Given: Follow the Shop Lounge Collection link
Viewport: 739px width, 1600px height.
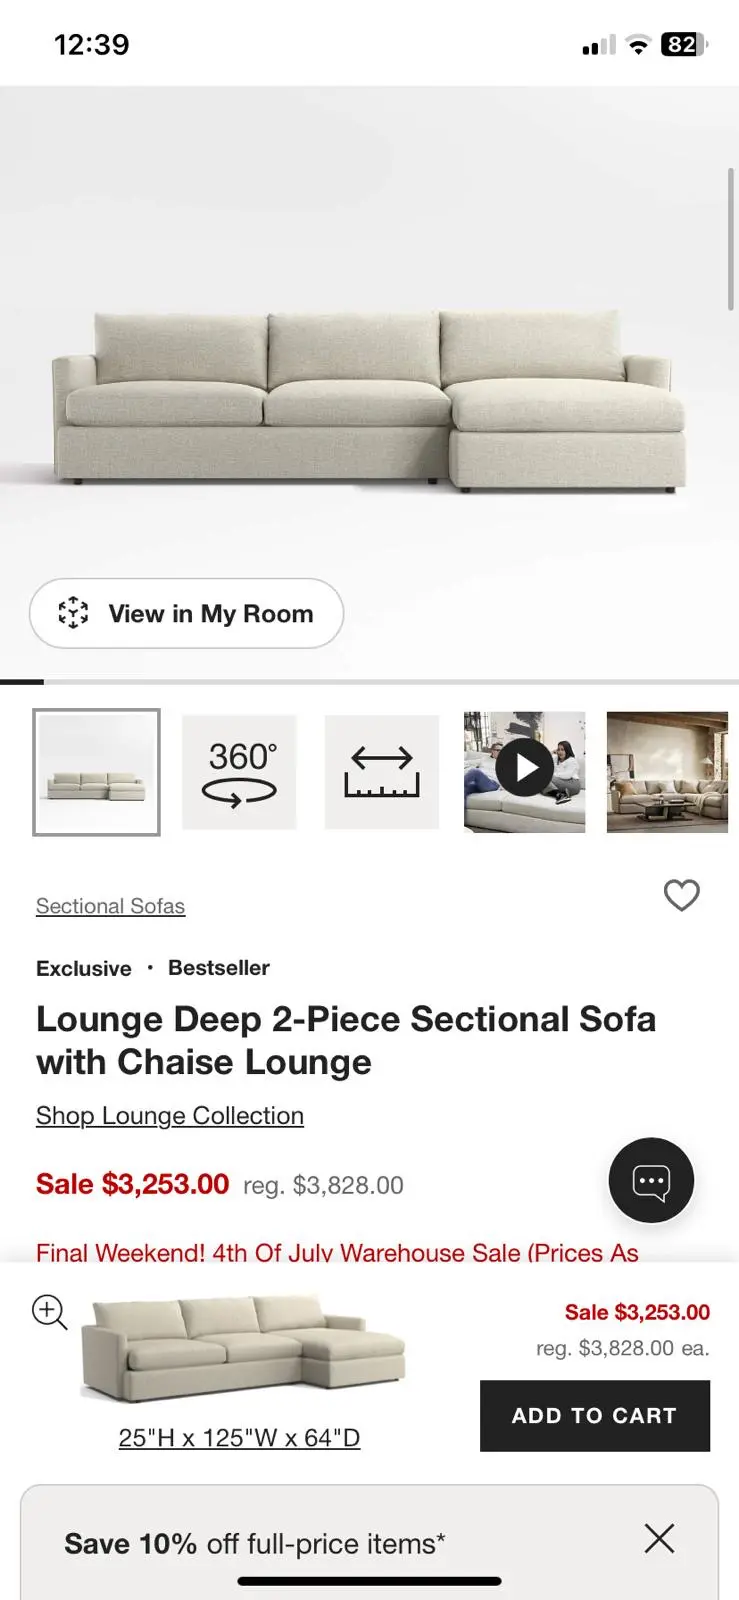Looking at the screenshot, I should tap(170, 1116).
